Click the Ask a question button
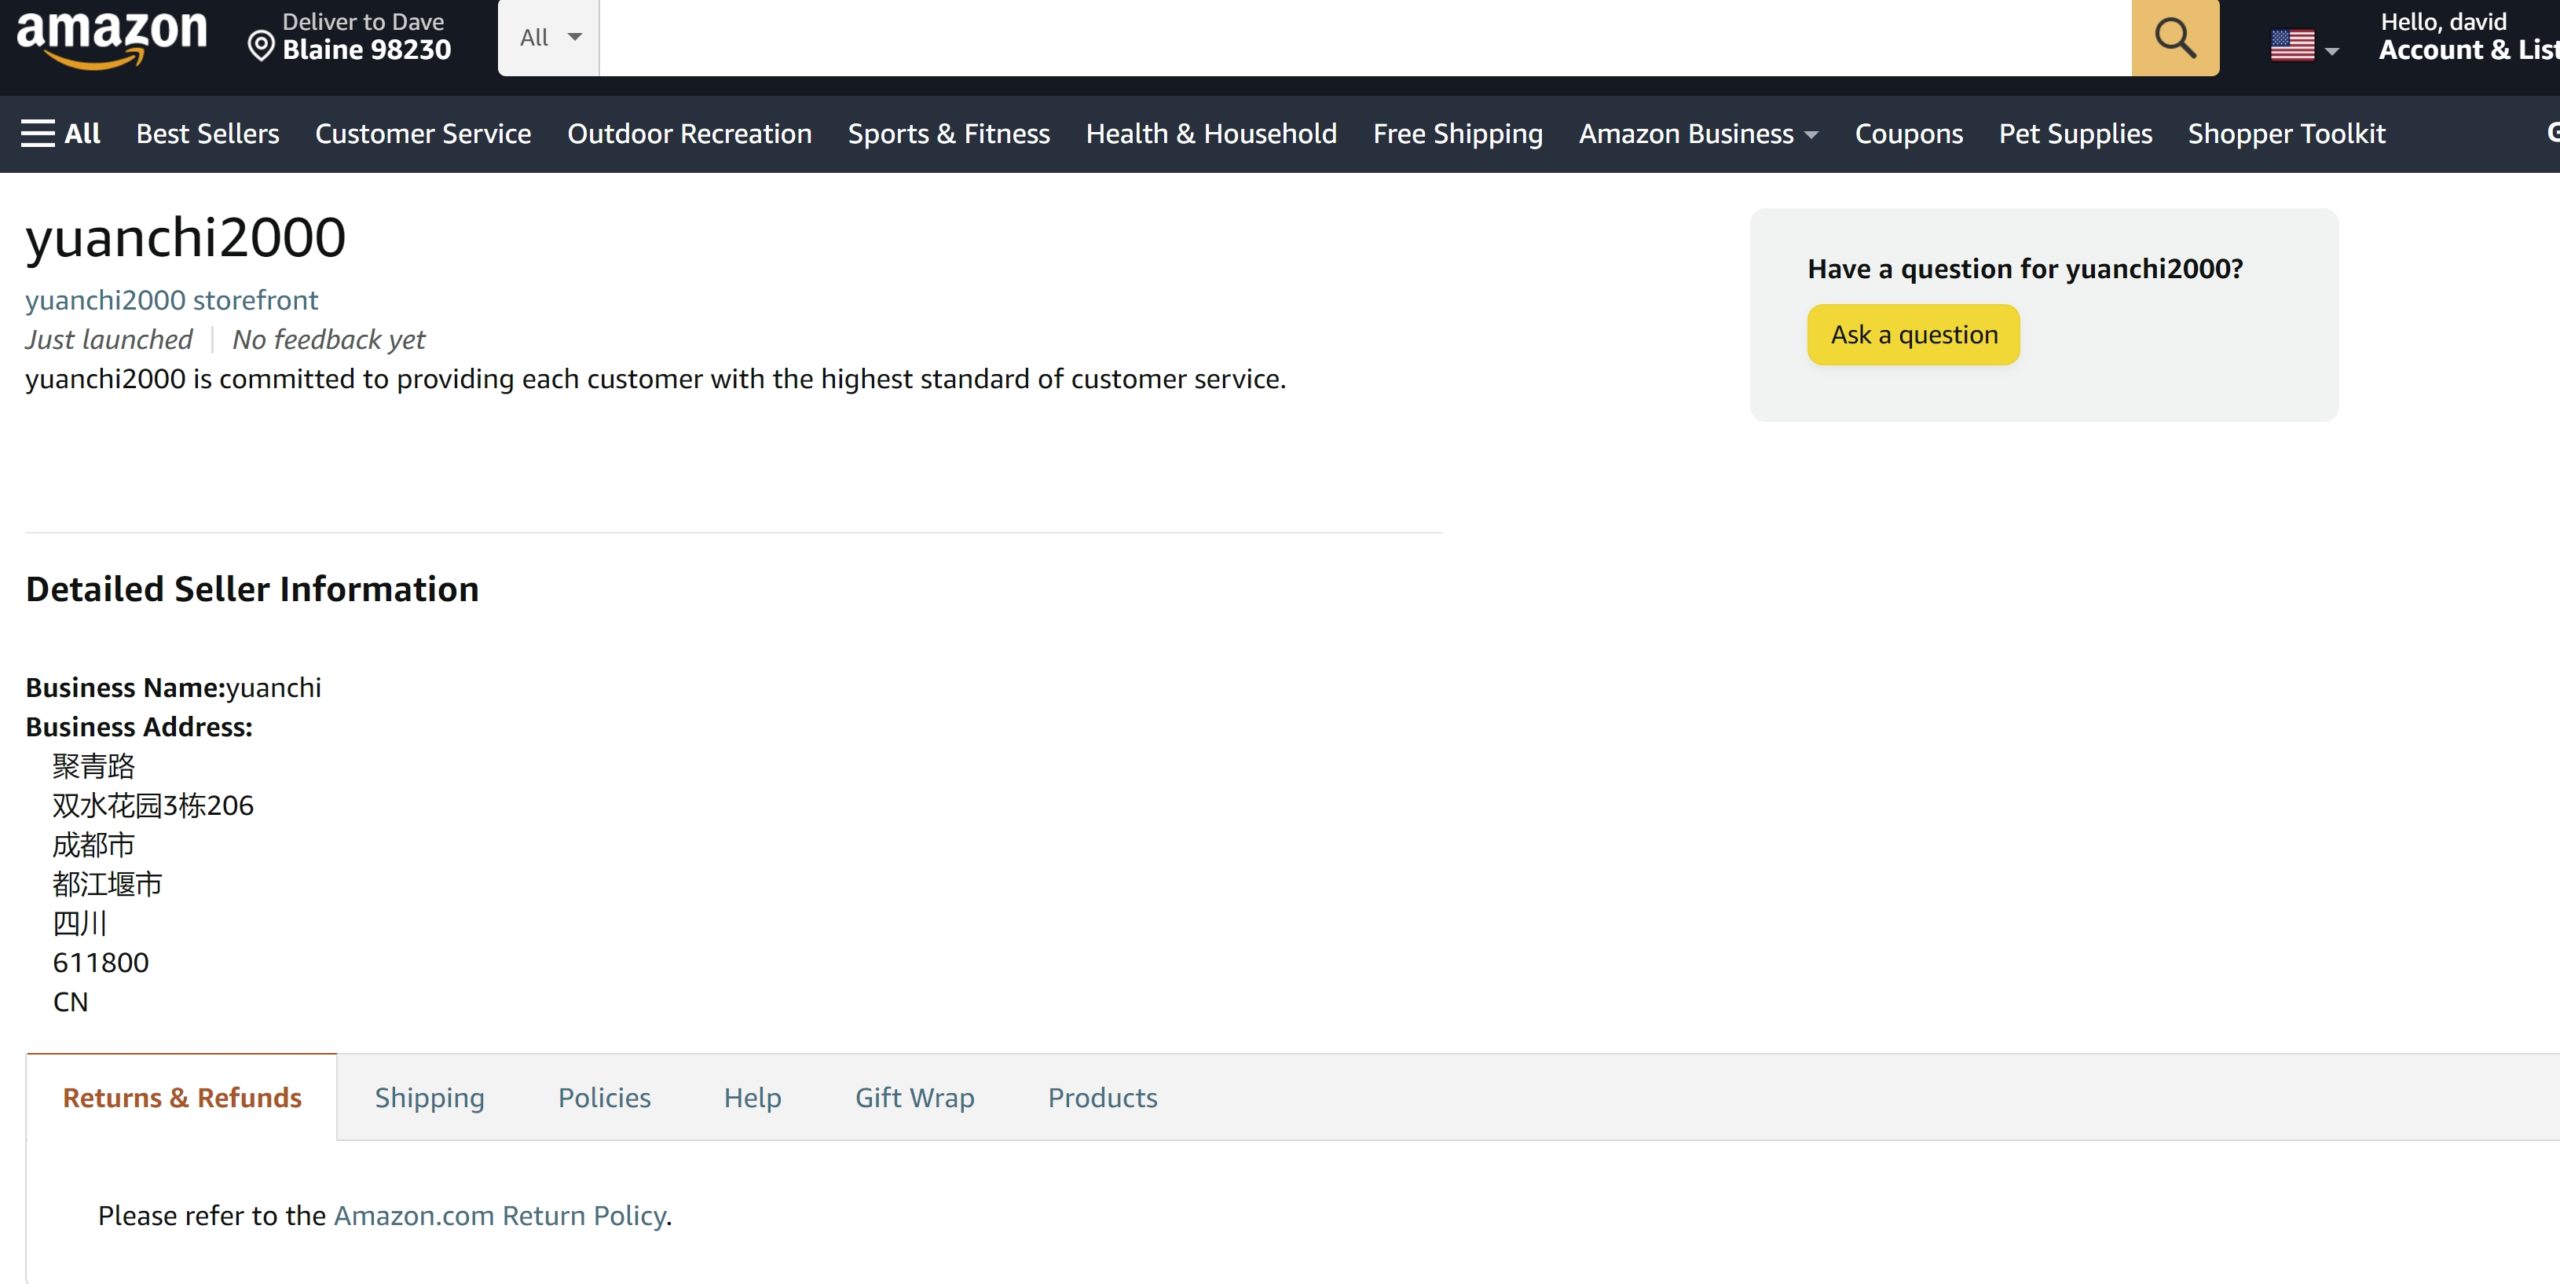 click(x=1913, y=335)
